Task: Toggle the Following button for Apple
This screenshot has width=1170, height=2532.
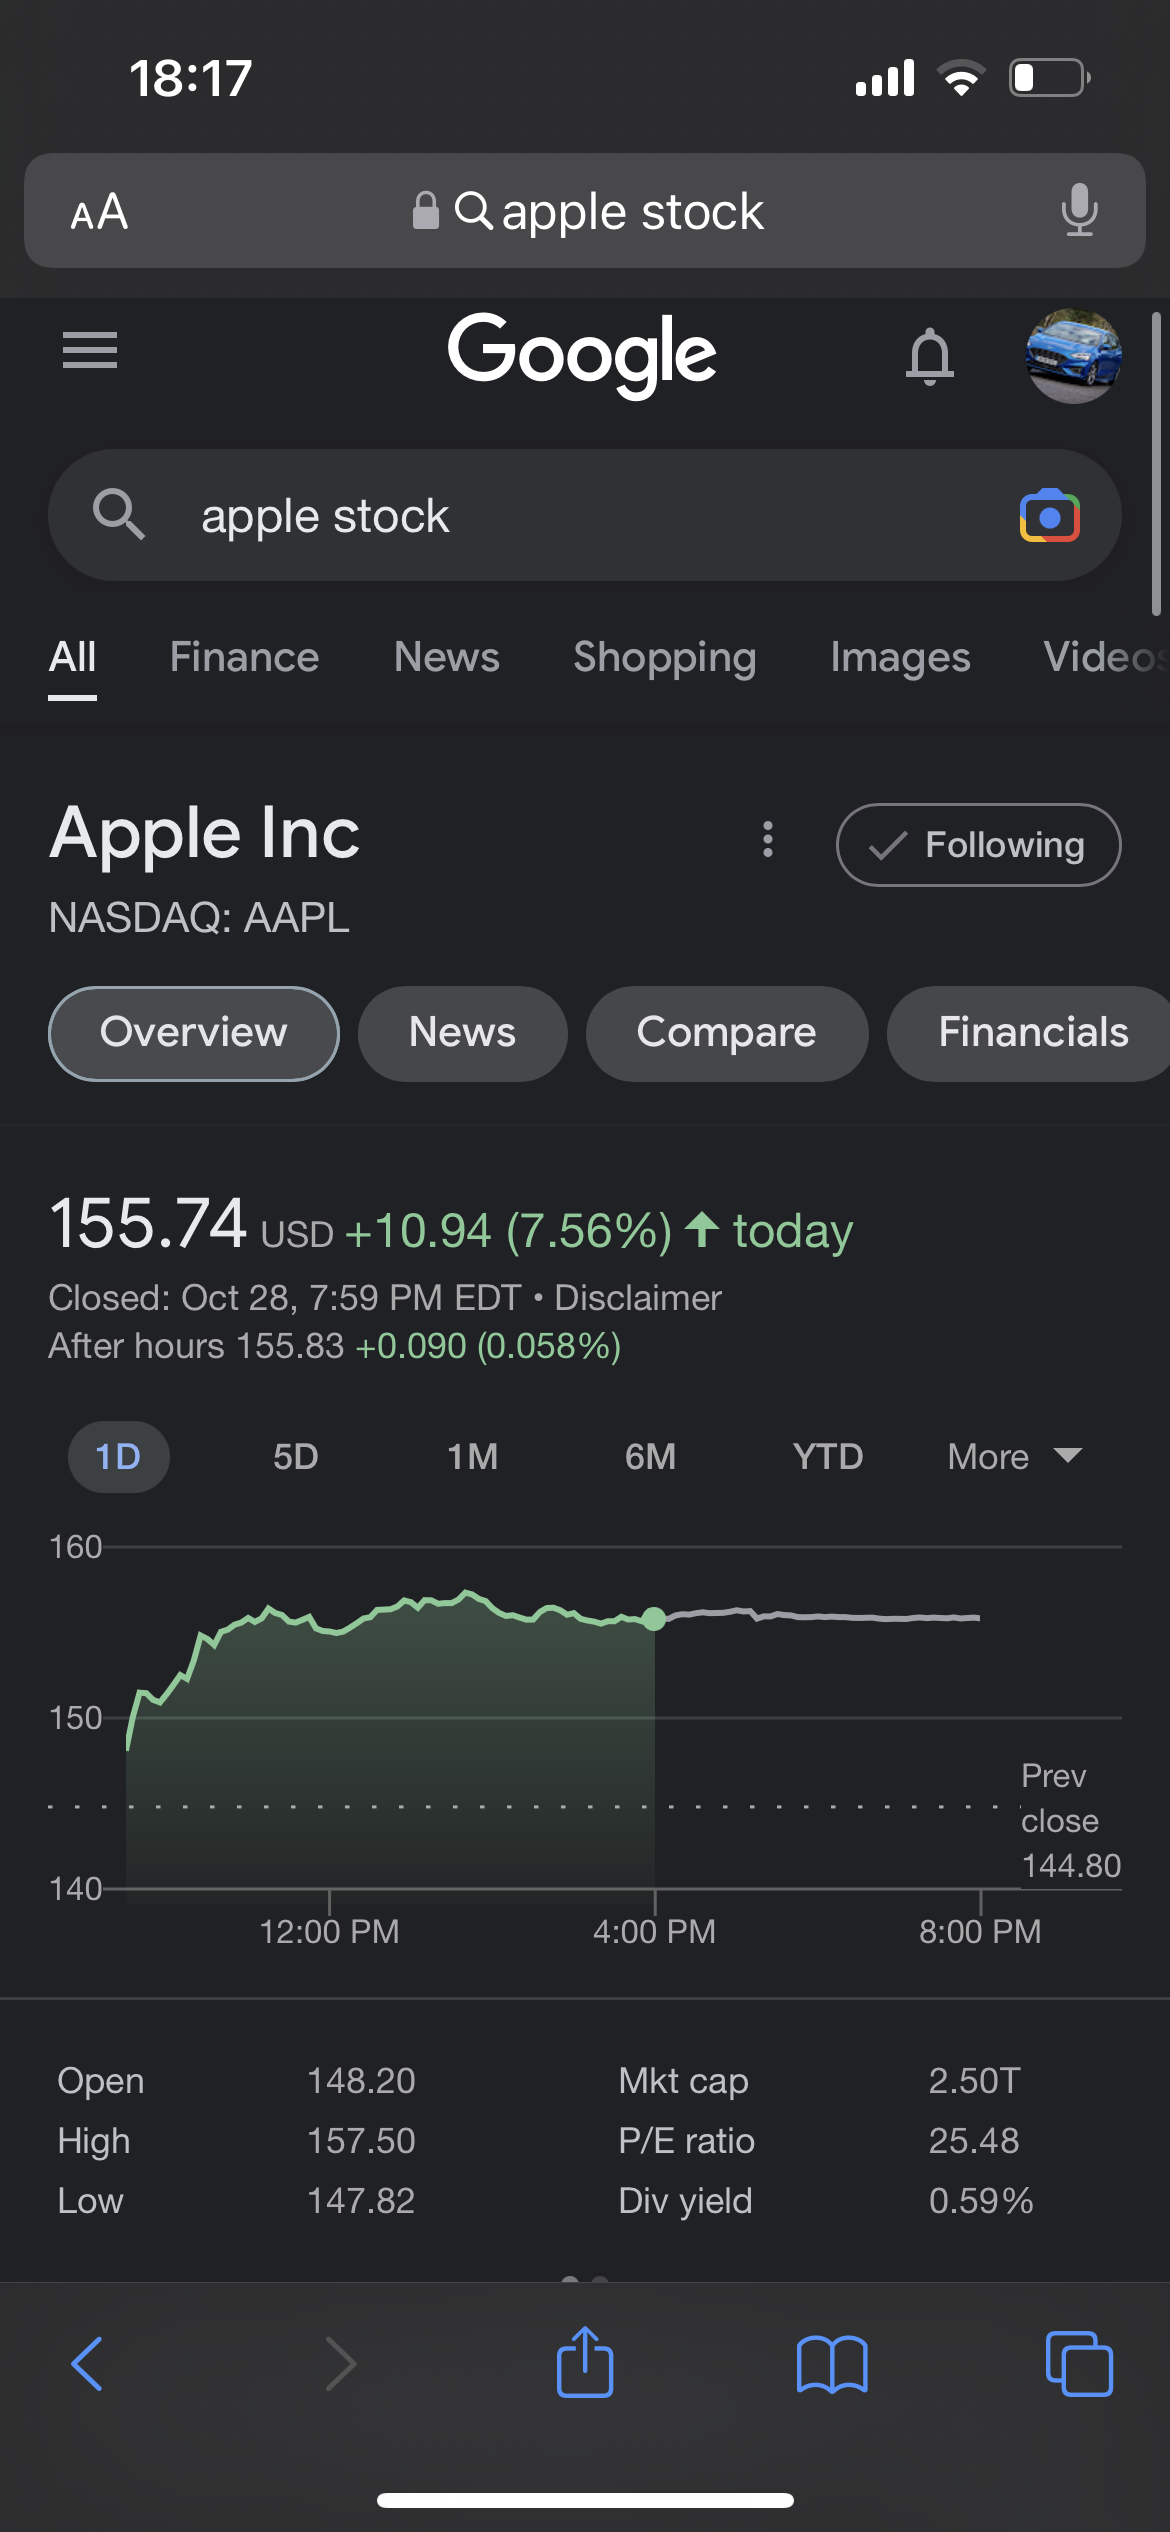Action: click(978, 845)
